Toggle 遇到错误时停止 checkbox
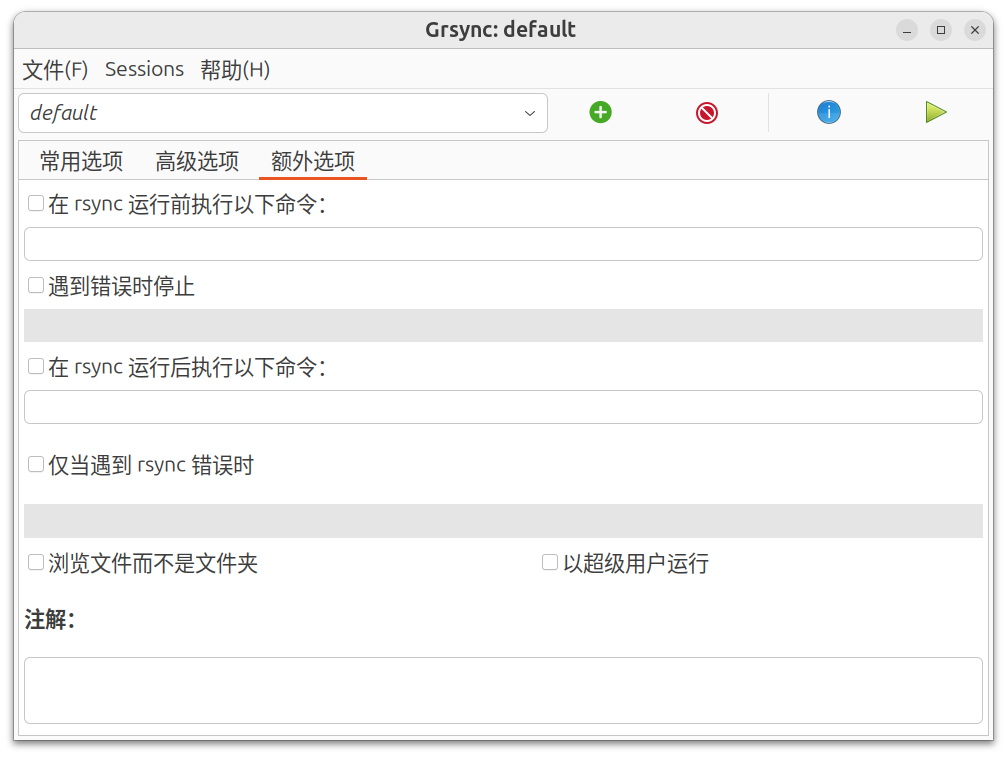This screenshot has width=1007, height=757. pos(36,286)
